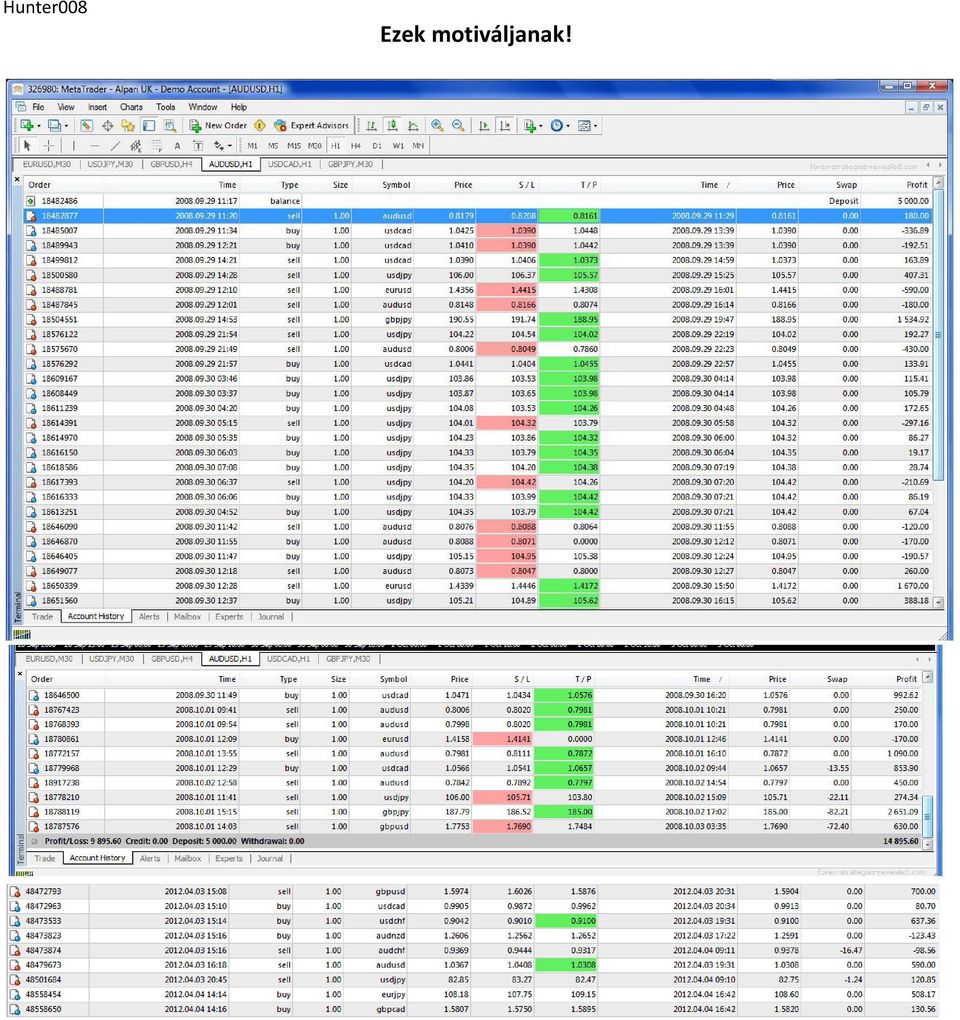The image size is (960, 1020).
Task: Open the File menu
Action: 38,107
